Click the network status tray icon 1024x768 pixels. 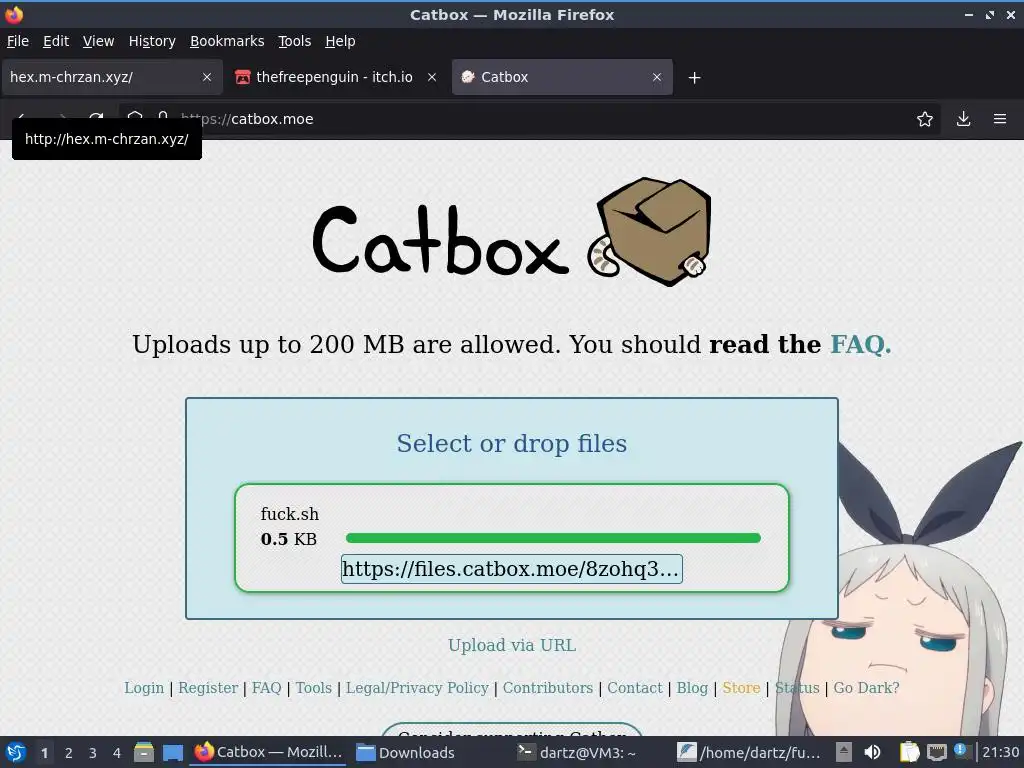pos(936,752)
